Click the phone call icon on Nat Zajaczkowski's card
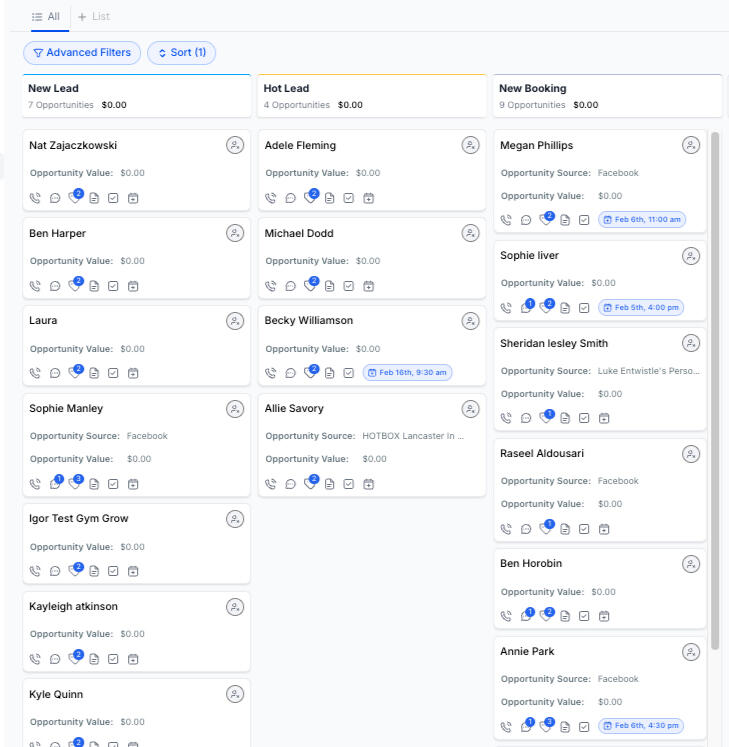The width and height of the screenshot is (729, 747). click(x=36, y=198)
